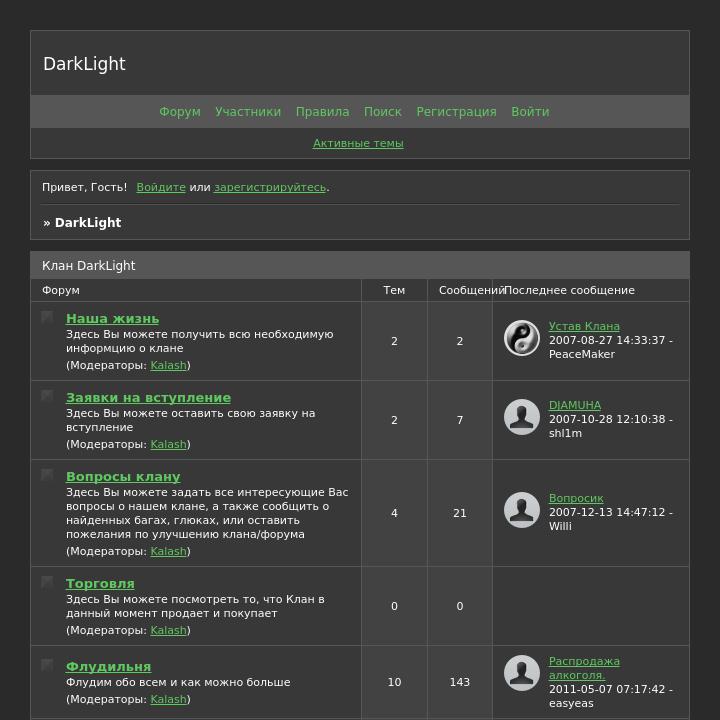Click the » DarkLight breadcrumb
This screenshot has height=720, width=720.
tap(82, 223)
